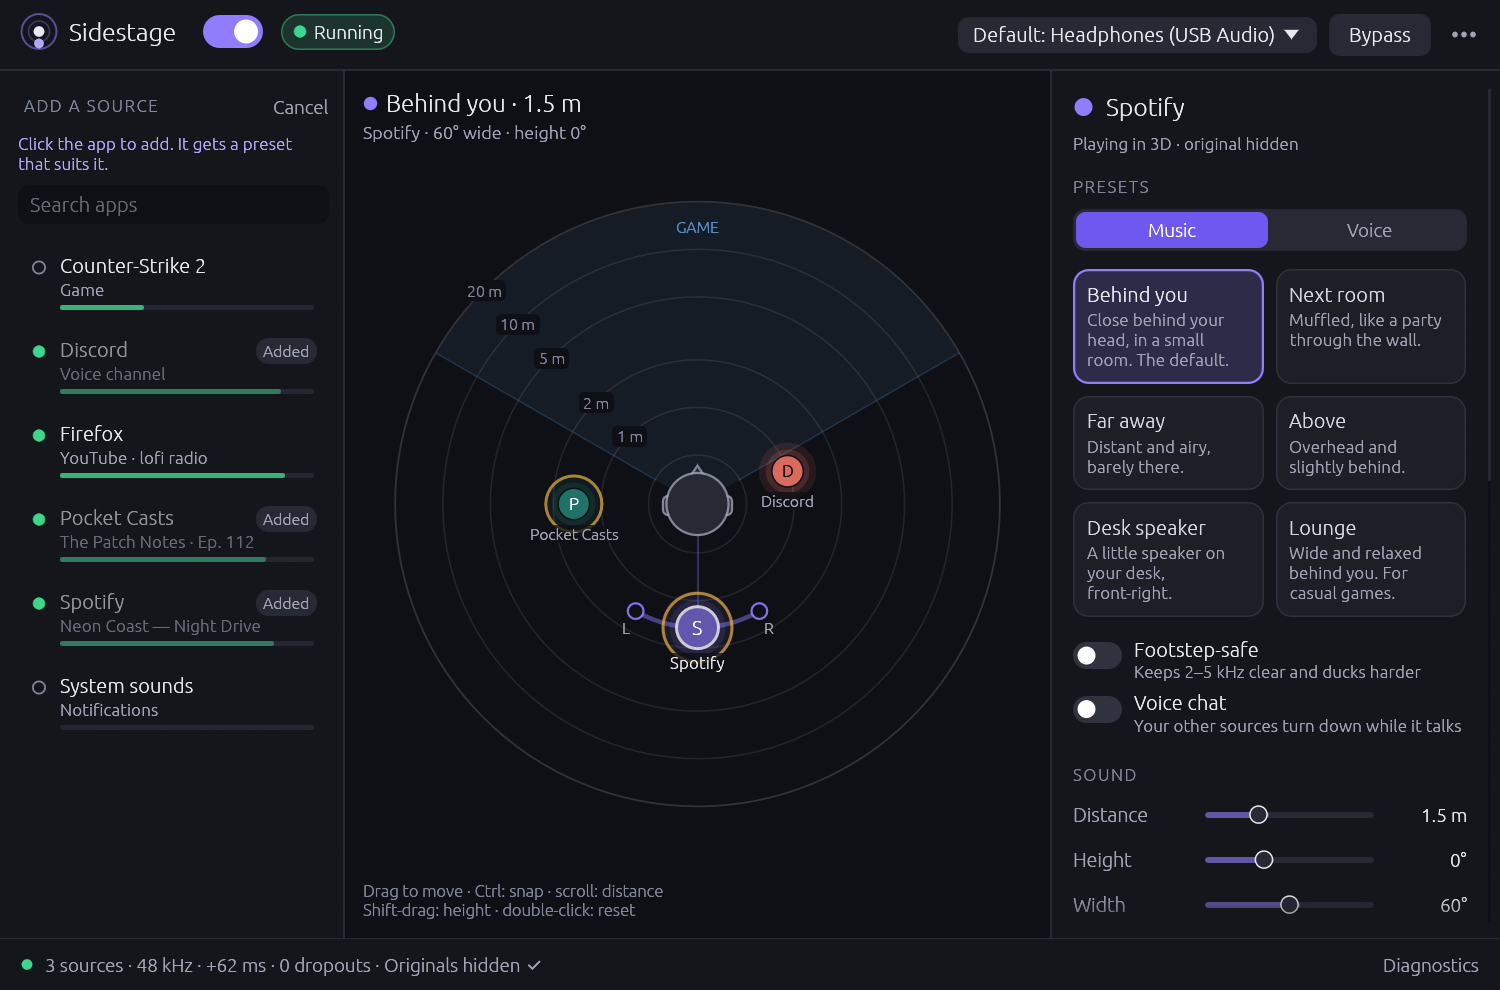Click the System sounds status circle
Screen dimensions: 1500x990
[39, 687]
